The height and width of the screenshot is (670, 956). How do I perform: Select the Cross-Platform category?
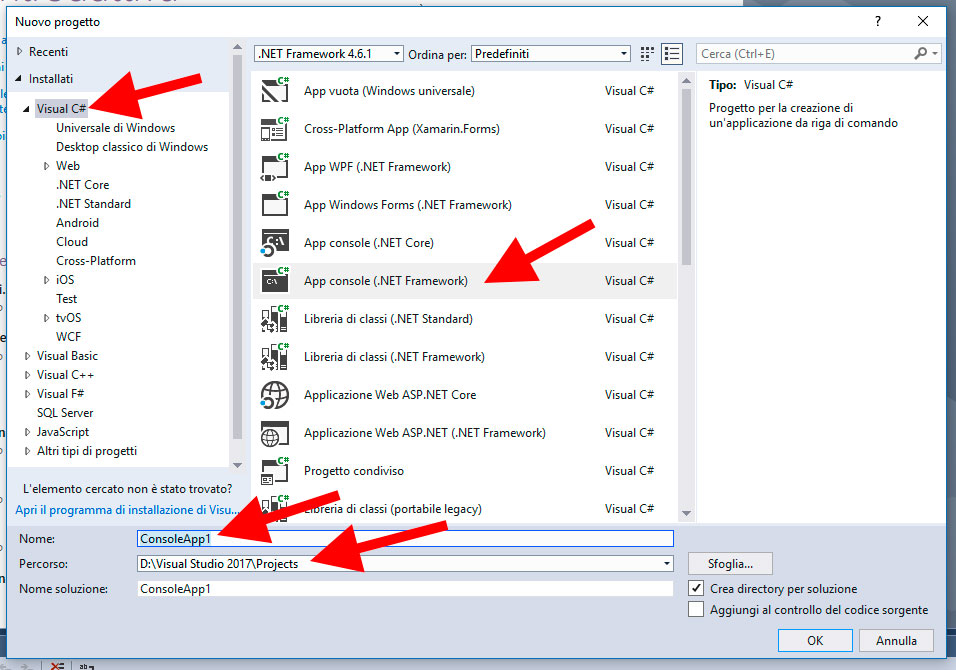pyautogui.click(x=96, y=261)
